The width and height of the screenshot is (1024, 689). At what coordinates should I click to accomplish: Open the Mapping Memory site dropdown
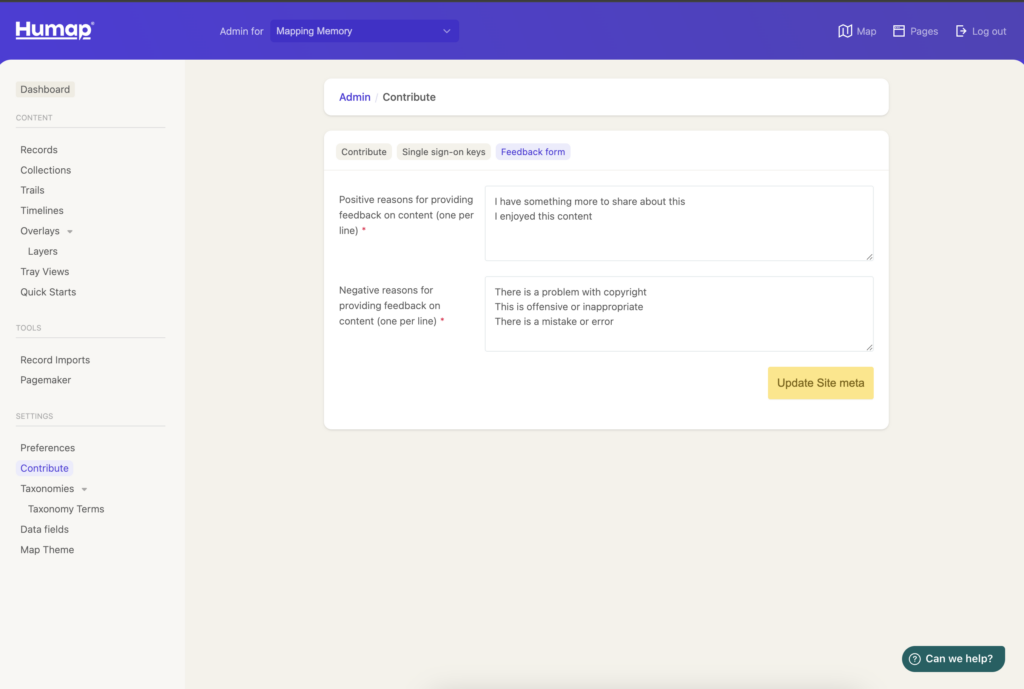coord(364,31)
